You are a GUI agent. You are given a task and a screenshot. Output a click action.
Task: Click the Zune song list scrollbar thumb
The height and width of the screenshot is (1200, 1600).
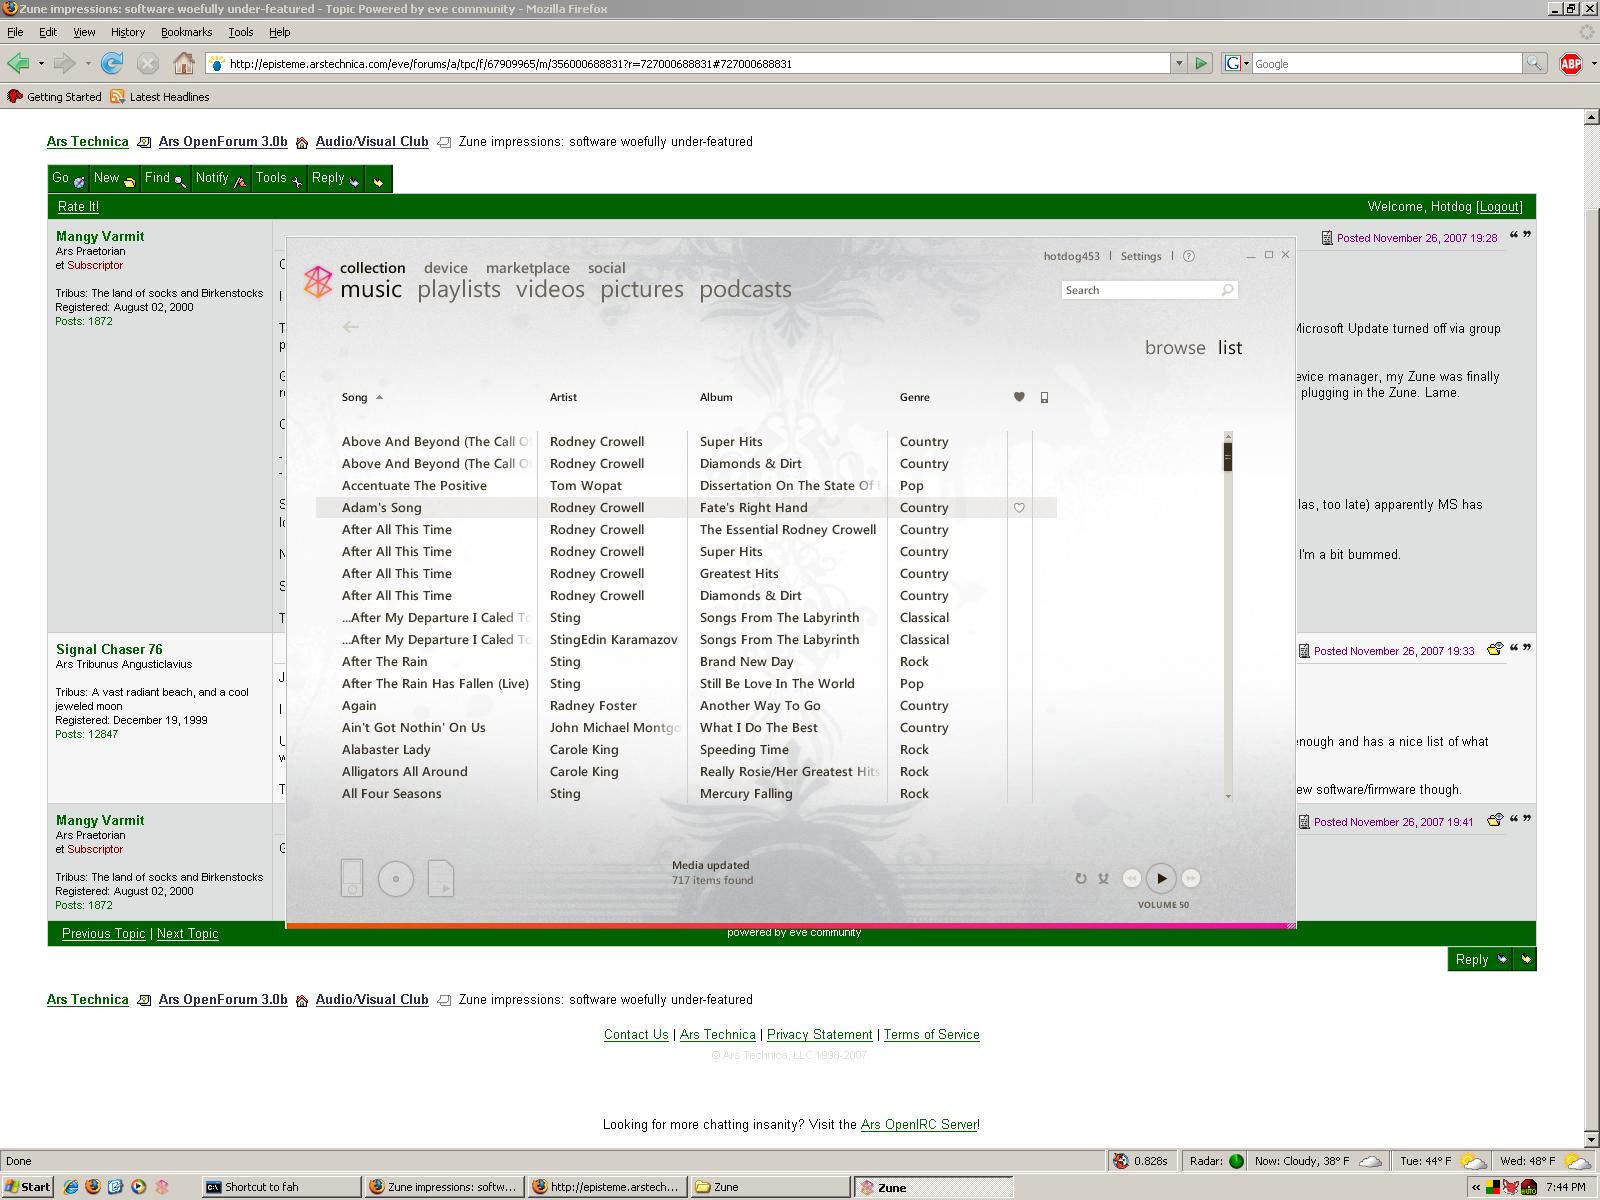click(x=1227, y=456)
